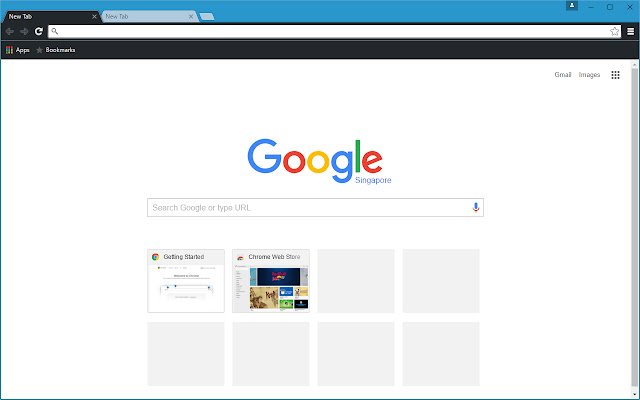Maximize the Chrome window
The height and width of the screenshot is (400, 640).
click(x=610, y=7)
